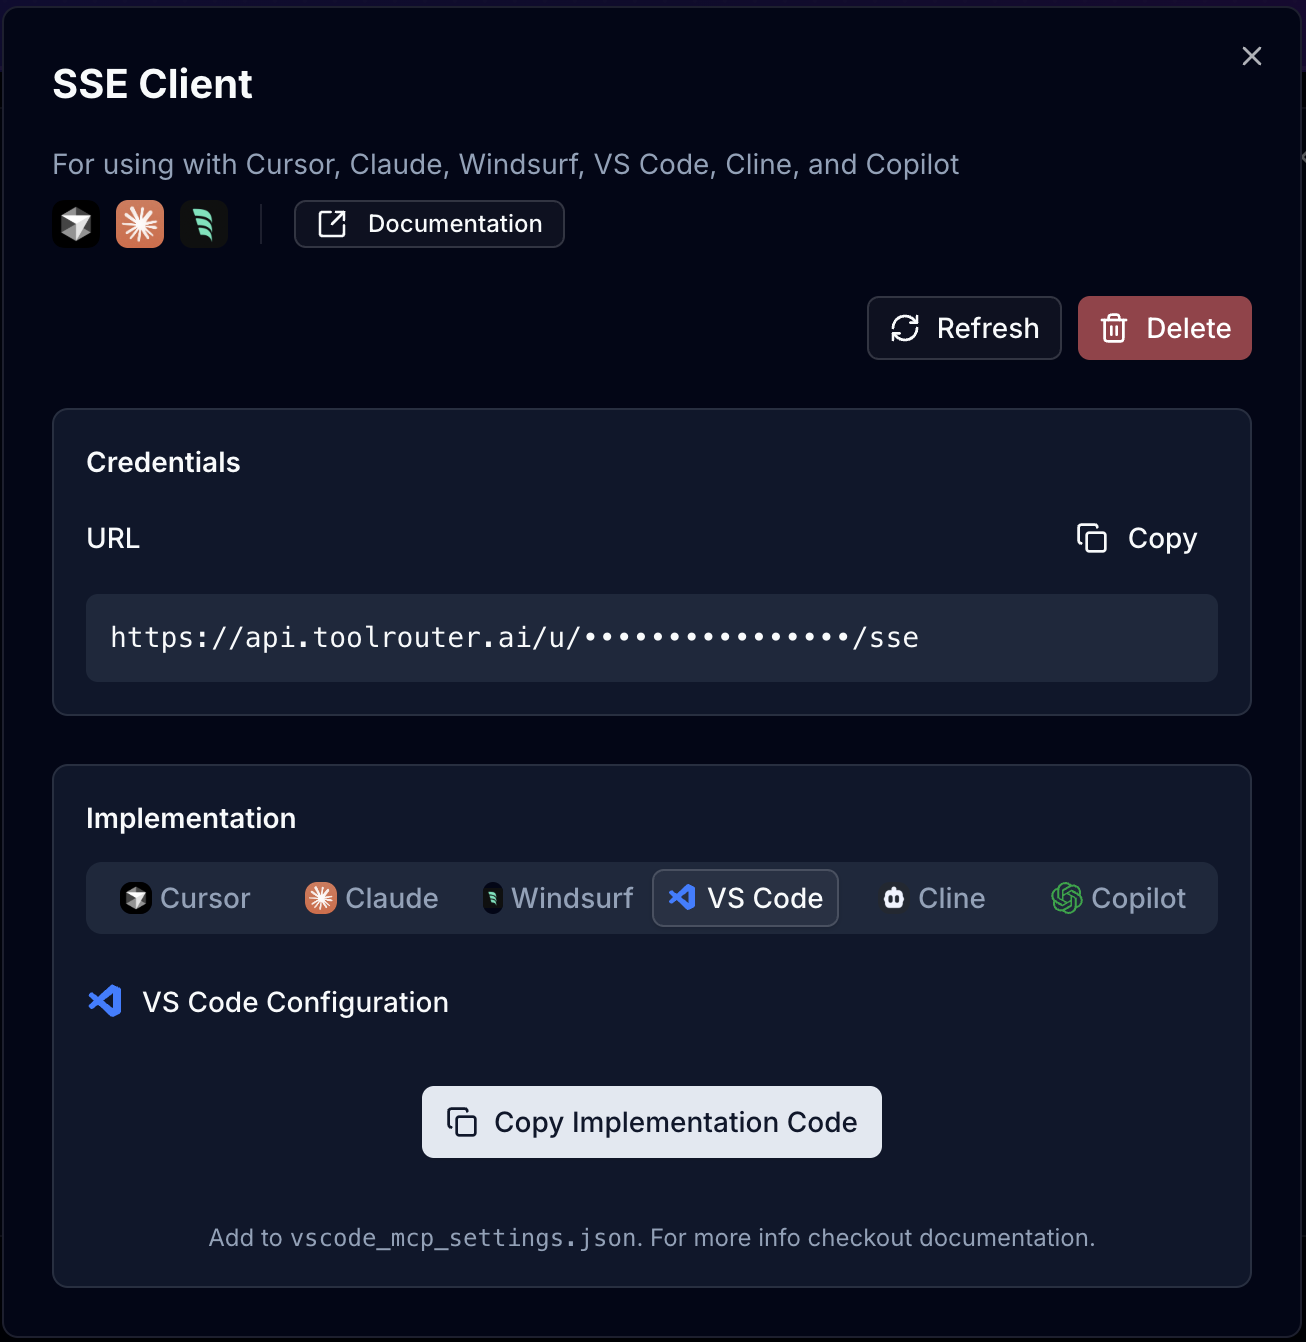Switch to the Claude implementation tab
1306x1342 pixels.
coord(371,898)
